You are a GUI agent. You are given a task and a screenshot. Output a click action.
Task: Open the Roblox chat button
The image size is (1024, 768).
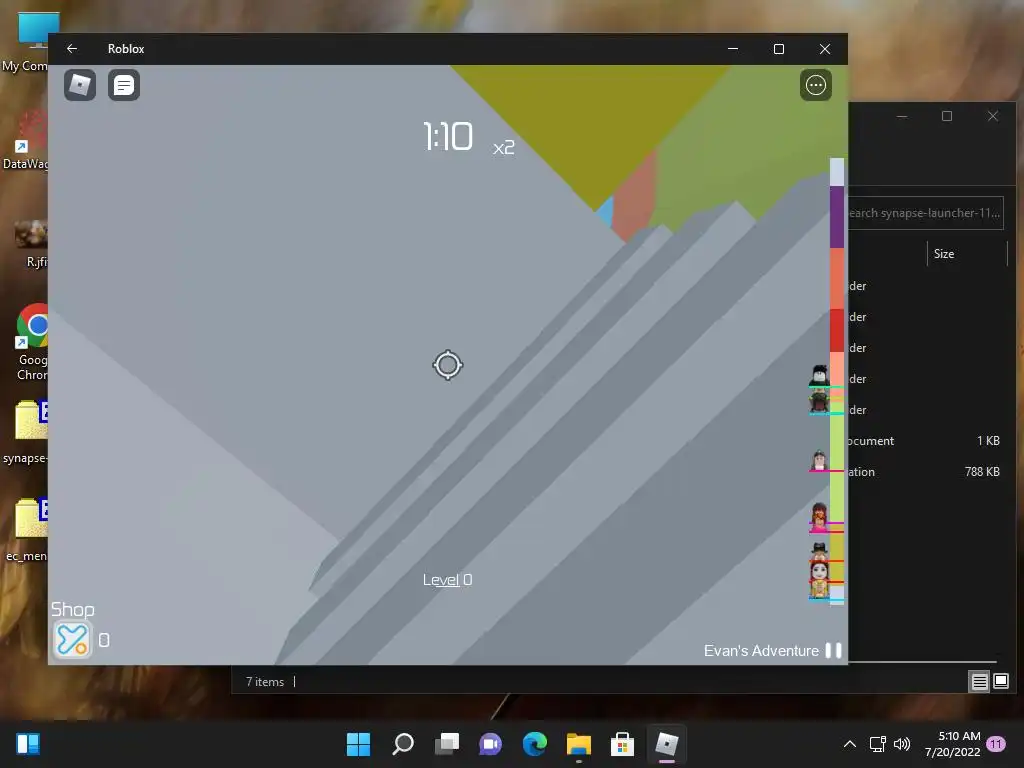[x=123, y=85]
